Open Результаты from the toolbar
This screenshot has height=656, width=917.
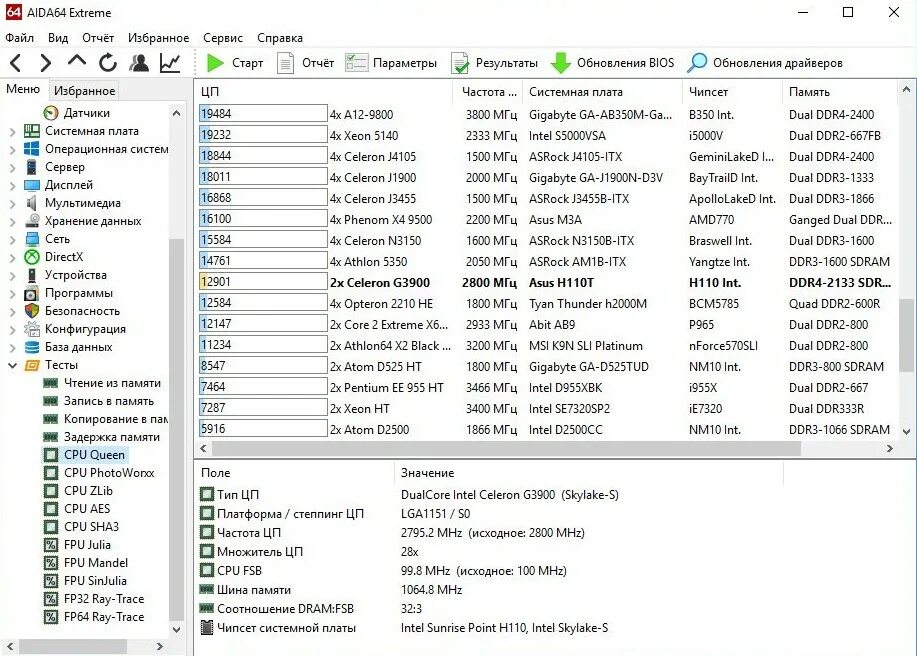click(494, 63)
